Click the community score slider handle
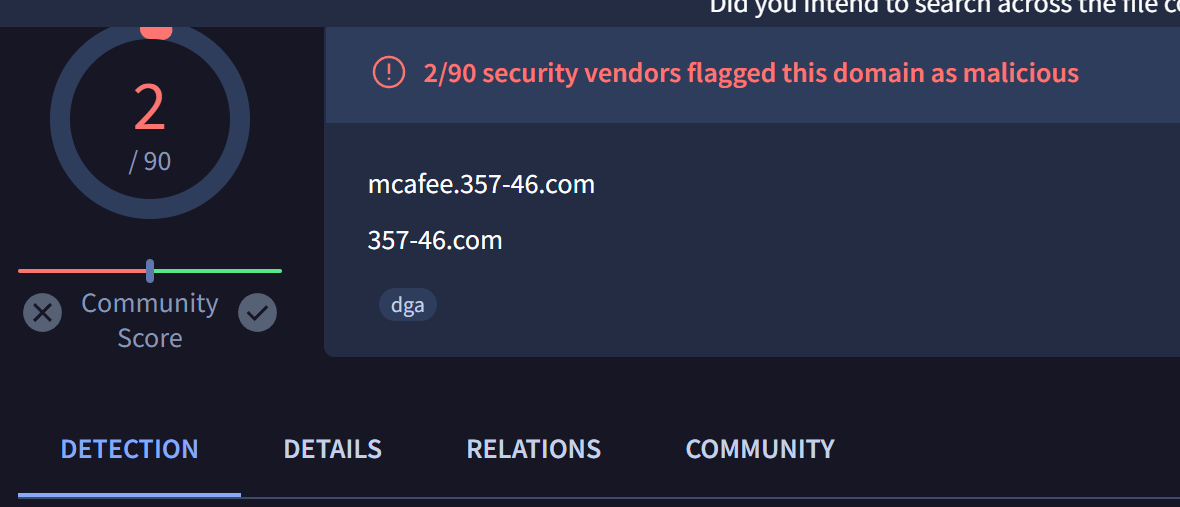 click(x=150, y=271)
